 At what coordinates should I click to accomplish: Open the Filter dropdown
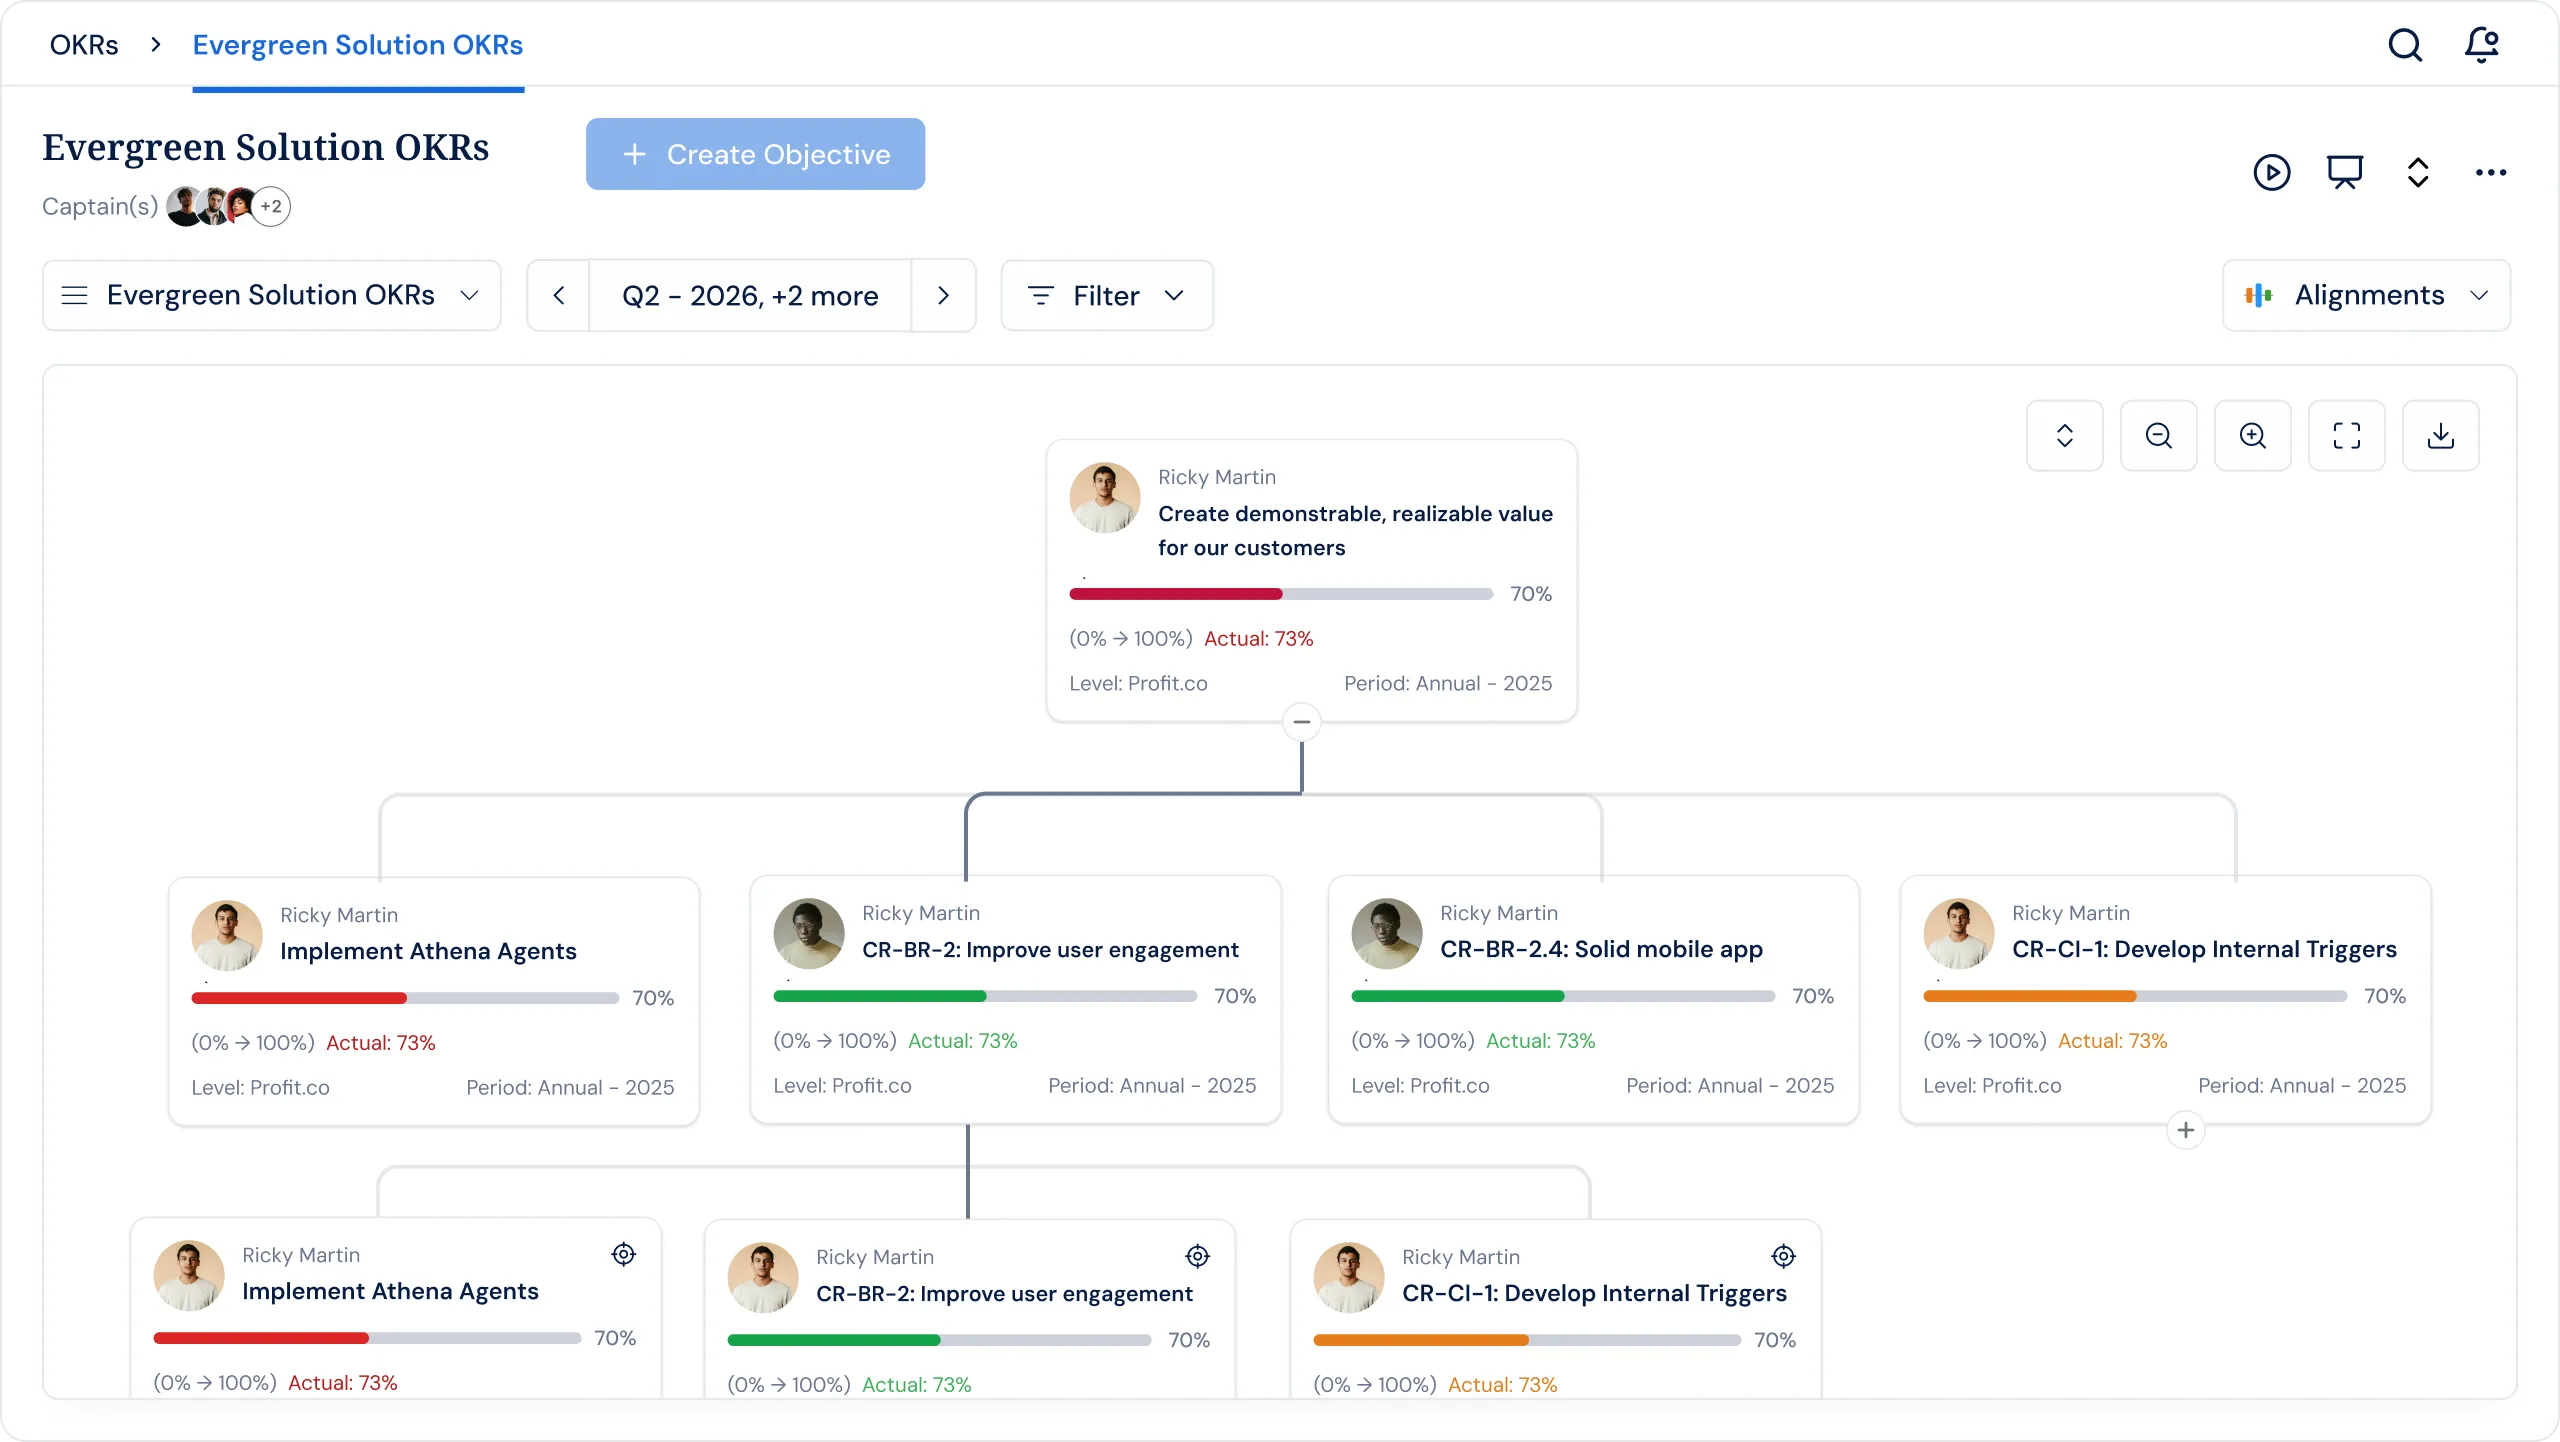click(1107, 296)
